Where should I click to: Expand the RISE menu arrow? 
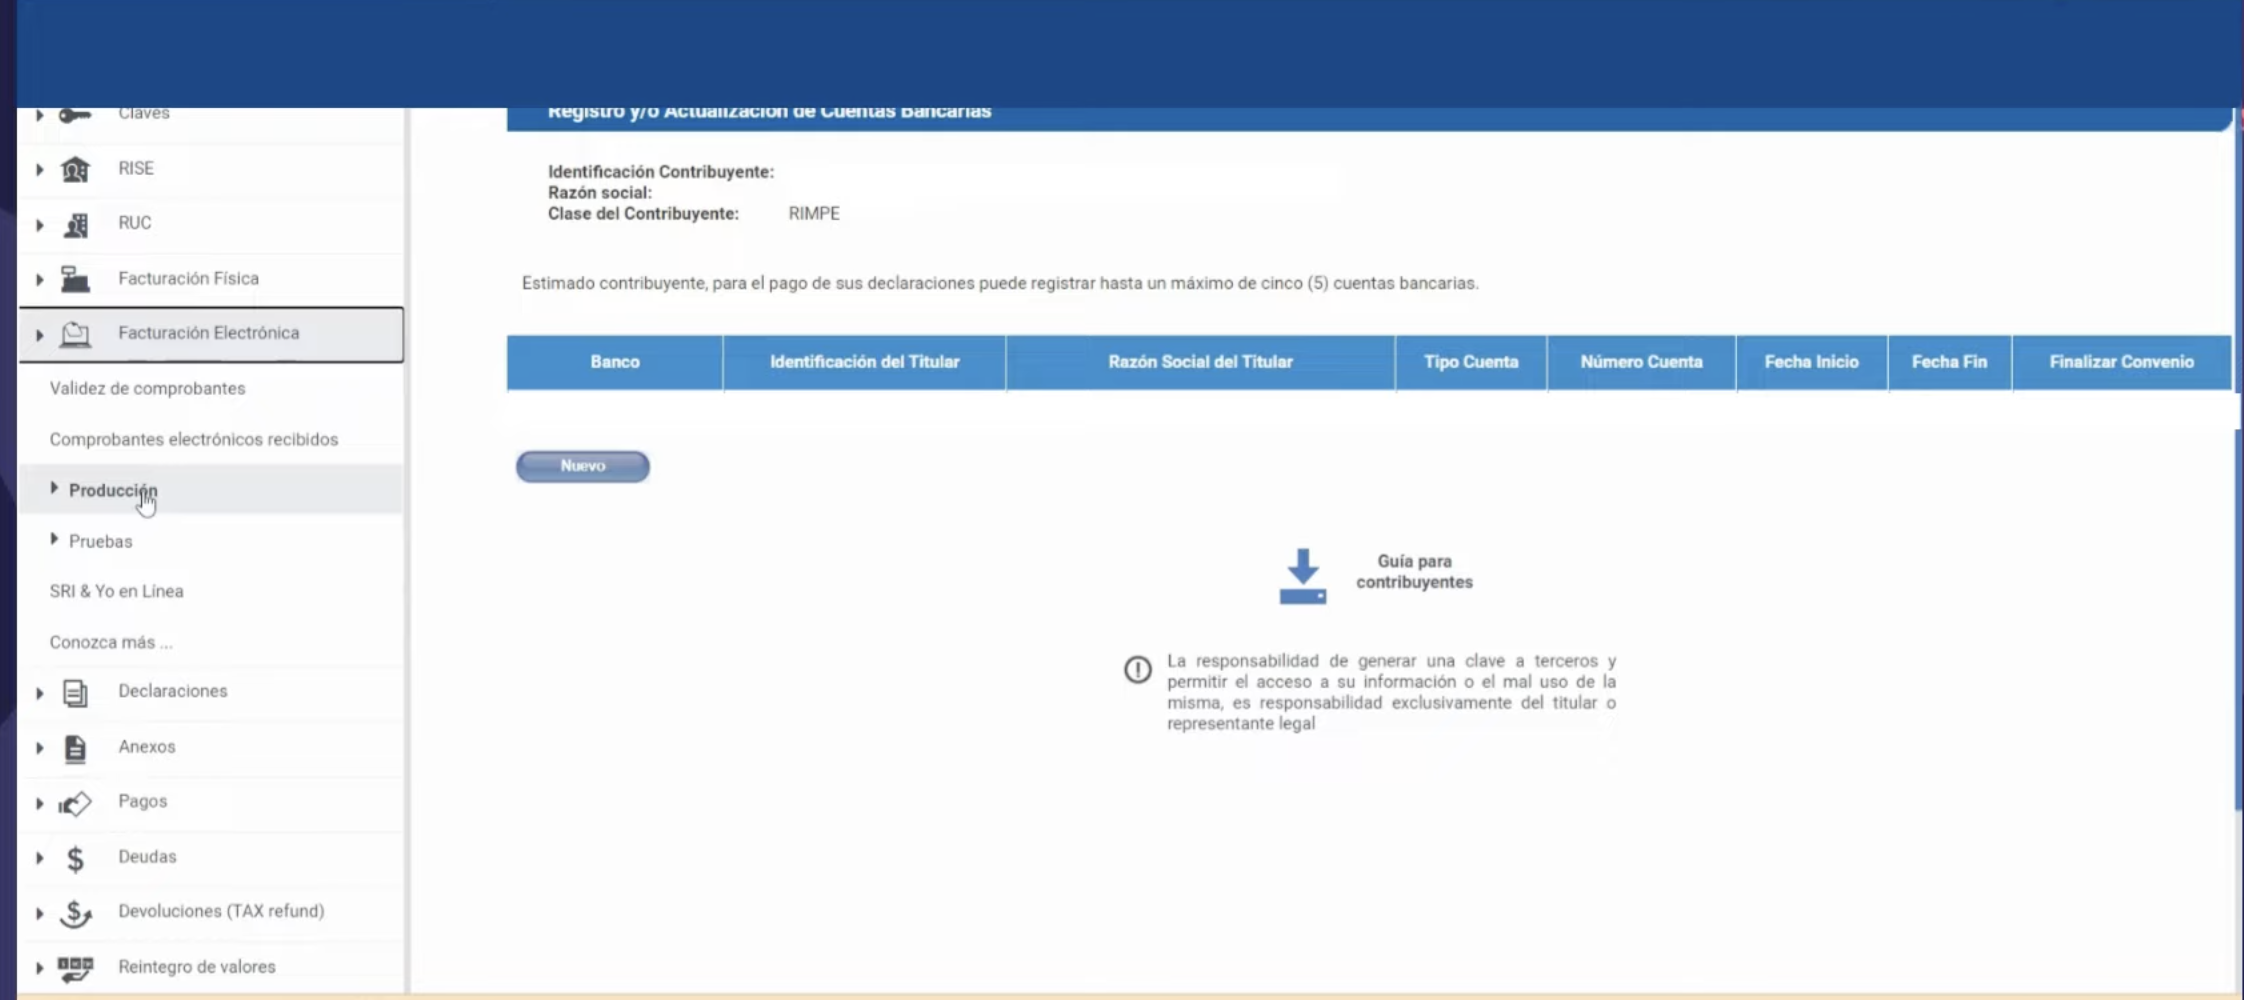39,169
